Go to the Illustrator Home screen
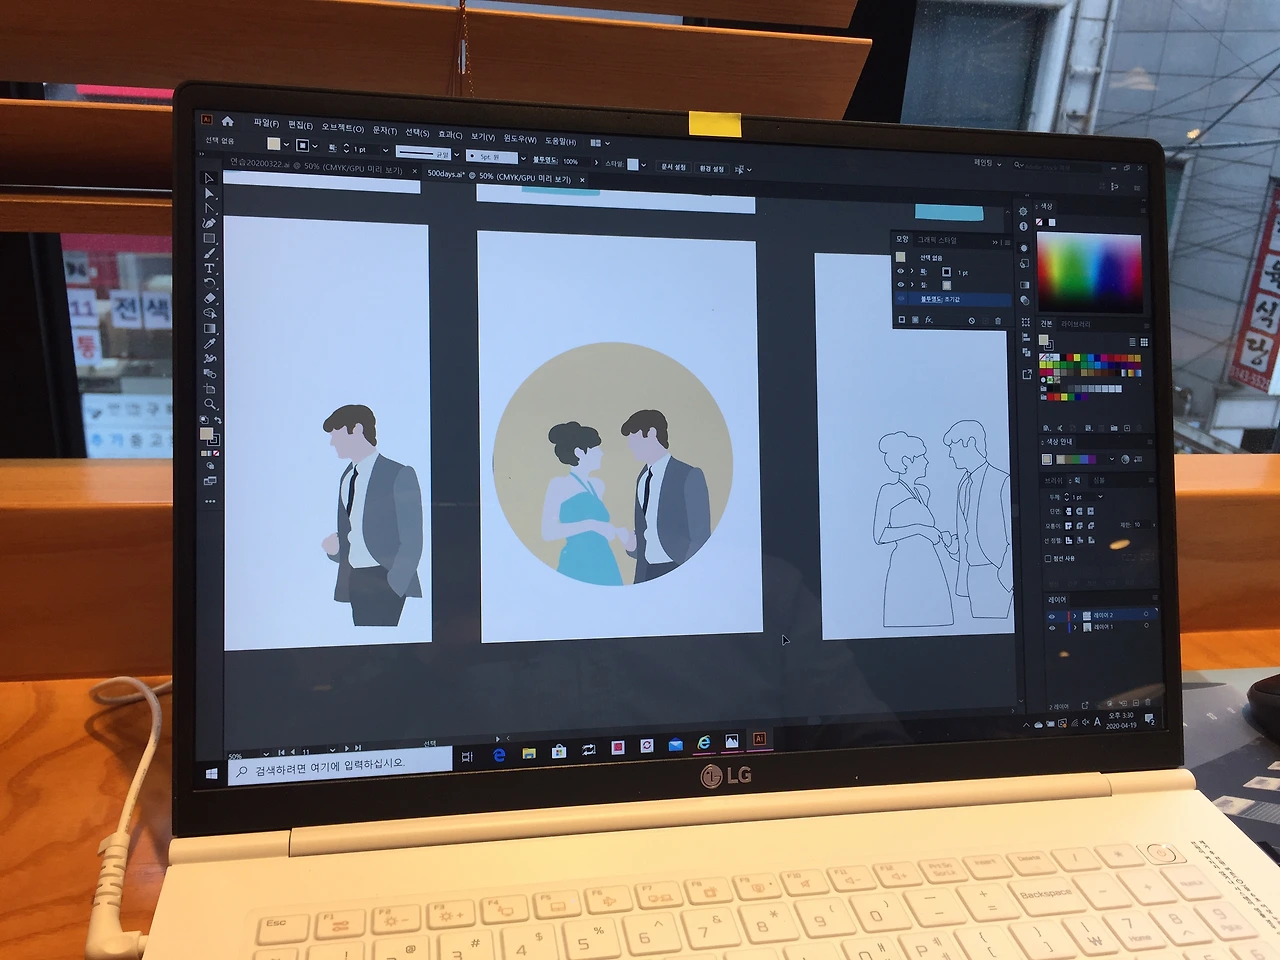1280x960 pixels. click(x=227, y=121)
